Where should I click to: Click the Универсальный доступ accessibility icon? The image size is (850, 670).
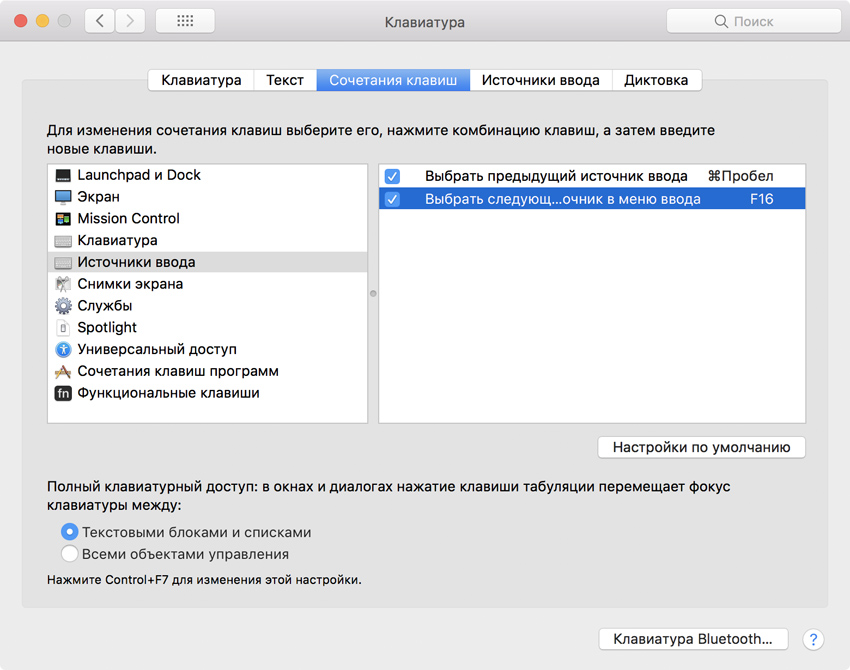(x=63, y=350)
